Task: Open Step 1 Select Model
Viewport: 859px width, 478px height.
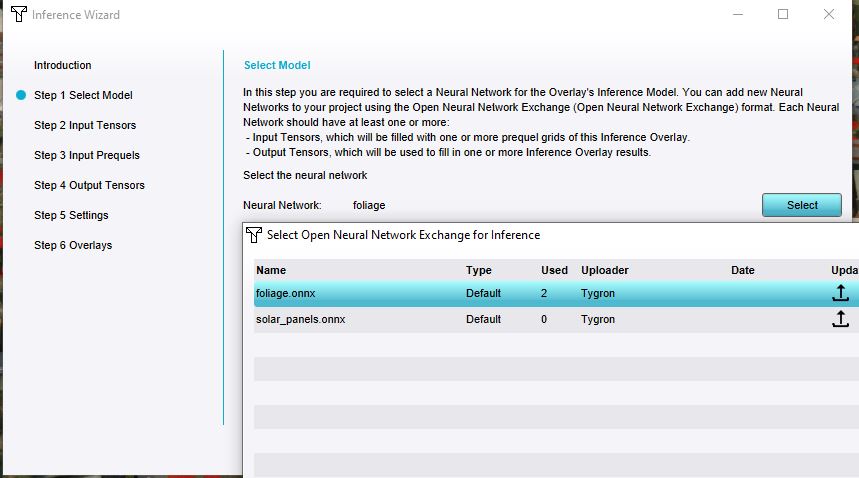Action: click(x=83, y=95)
